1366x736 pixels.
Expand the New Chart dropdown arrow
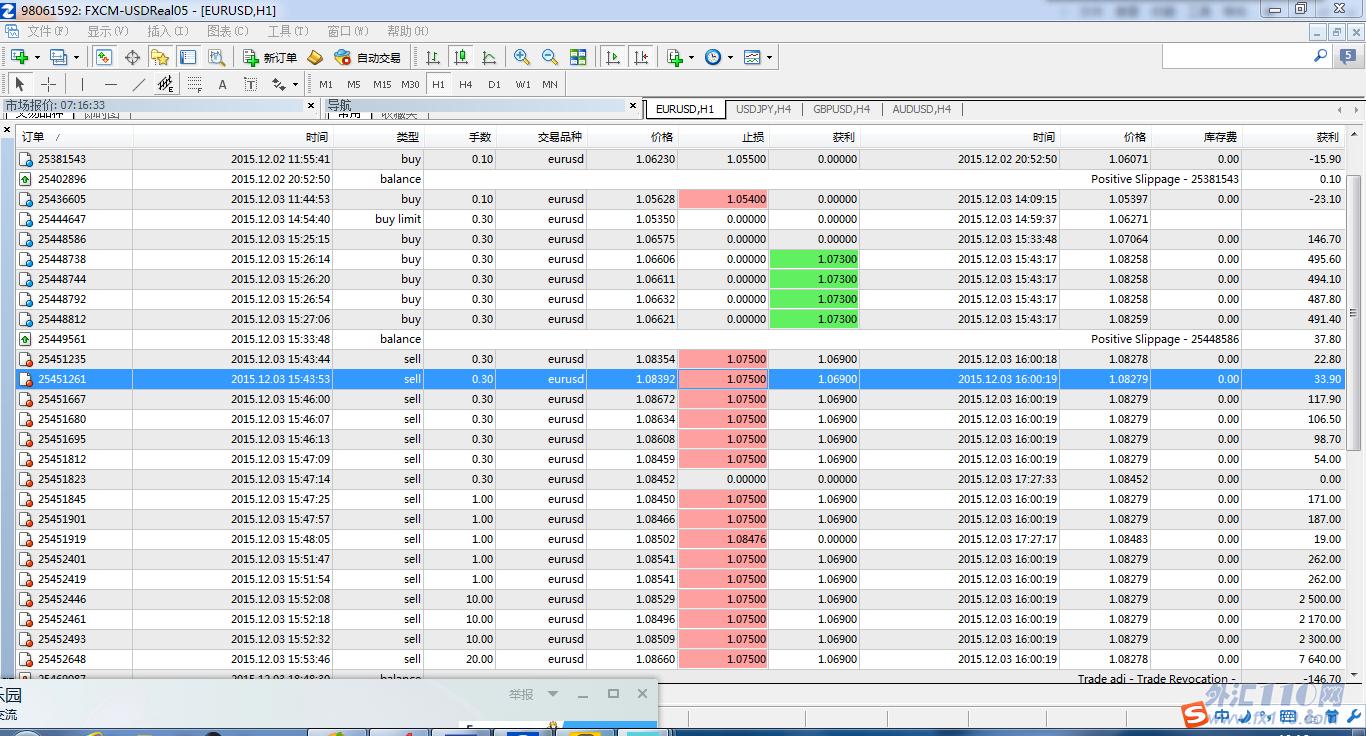(37, 57)
